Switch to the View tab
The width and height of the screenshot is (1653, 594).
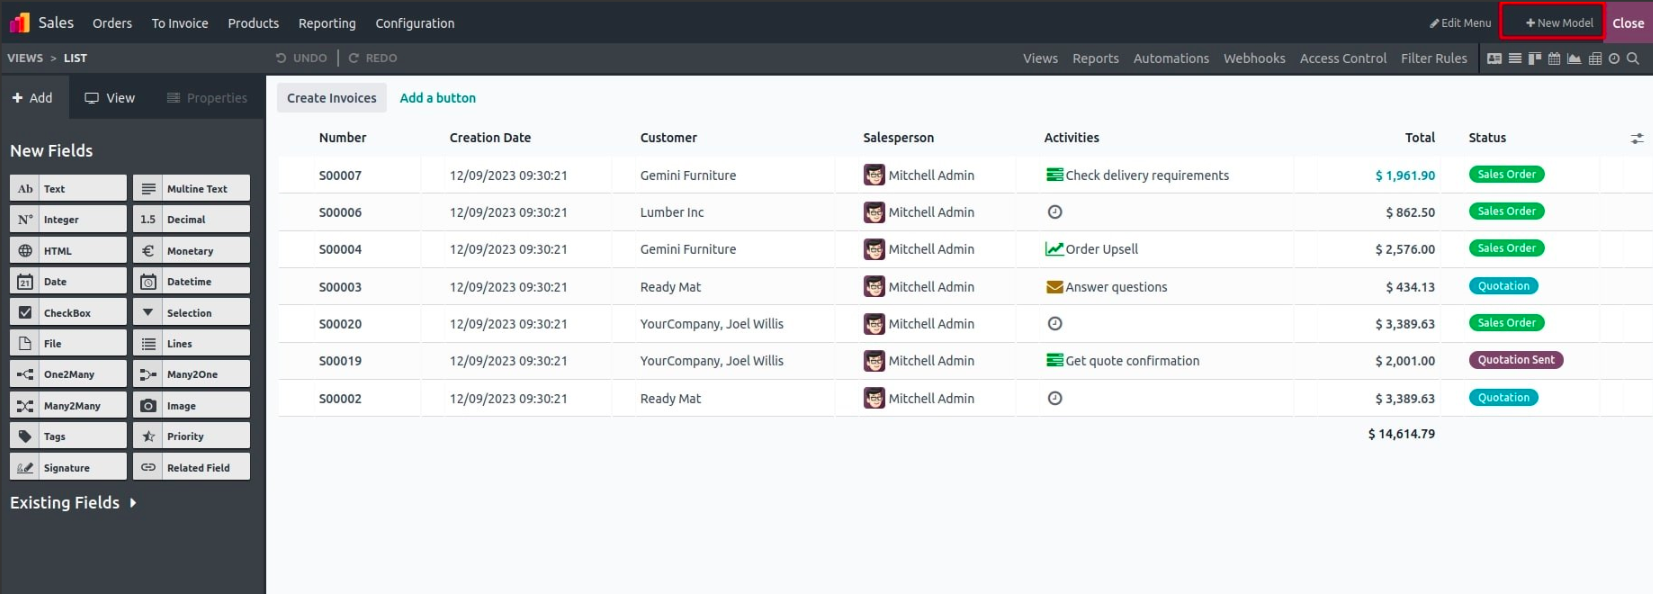click(110, 98)
